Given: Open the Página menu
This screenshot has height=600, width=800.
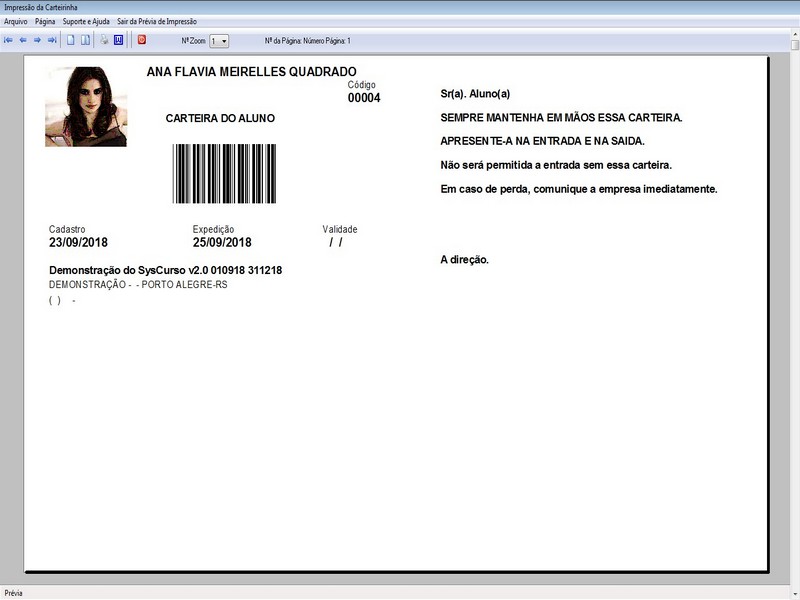Looking at the screenshot, I should pos(45,21).
